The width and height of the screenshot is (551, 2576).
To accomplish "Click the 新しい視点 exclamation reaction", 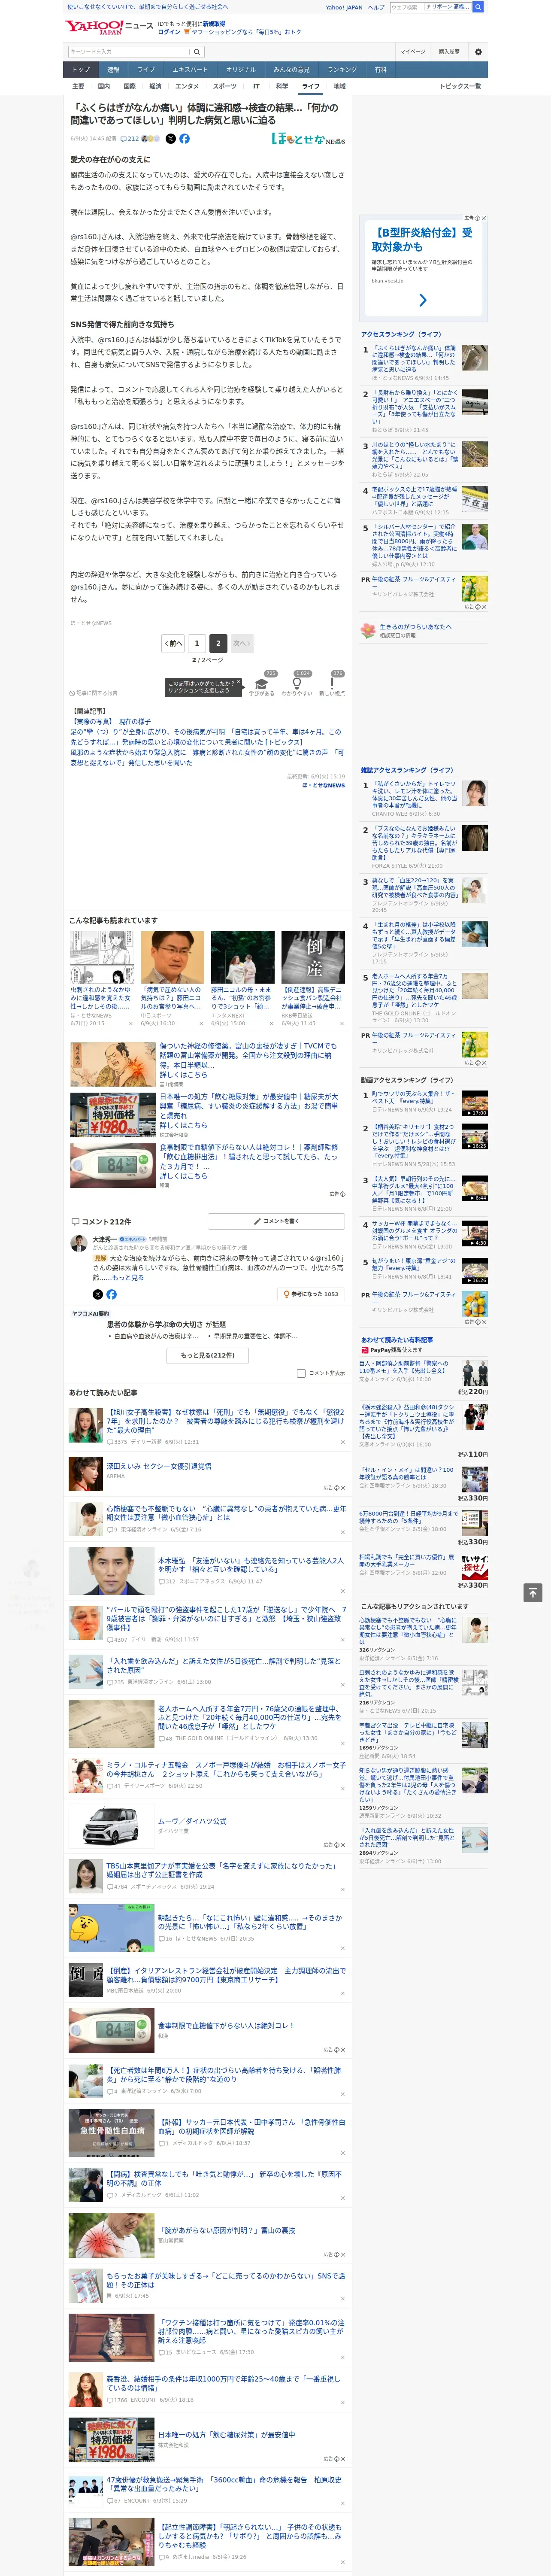I will pyautogui.click(x=332, y=684).
